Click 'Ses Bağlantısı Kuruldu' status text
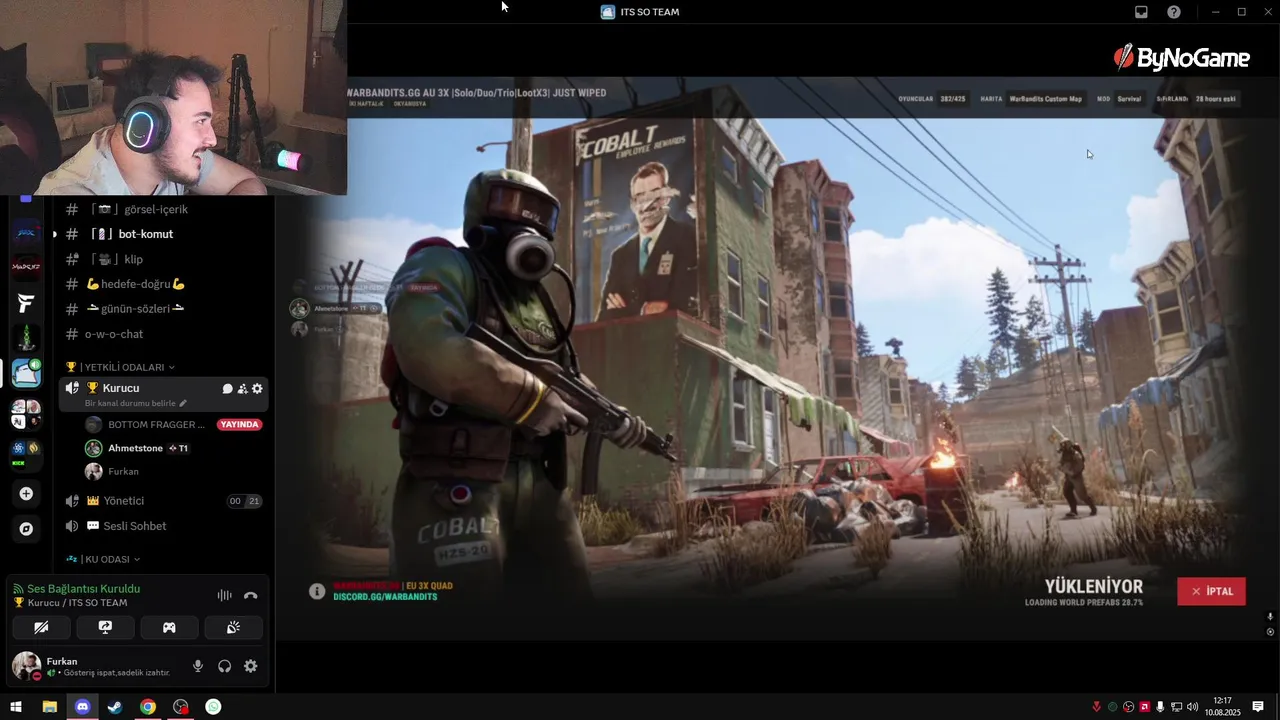Viewport: 1280px width, 720px height. tap(83, 589)
